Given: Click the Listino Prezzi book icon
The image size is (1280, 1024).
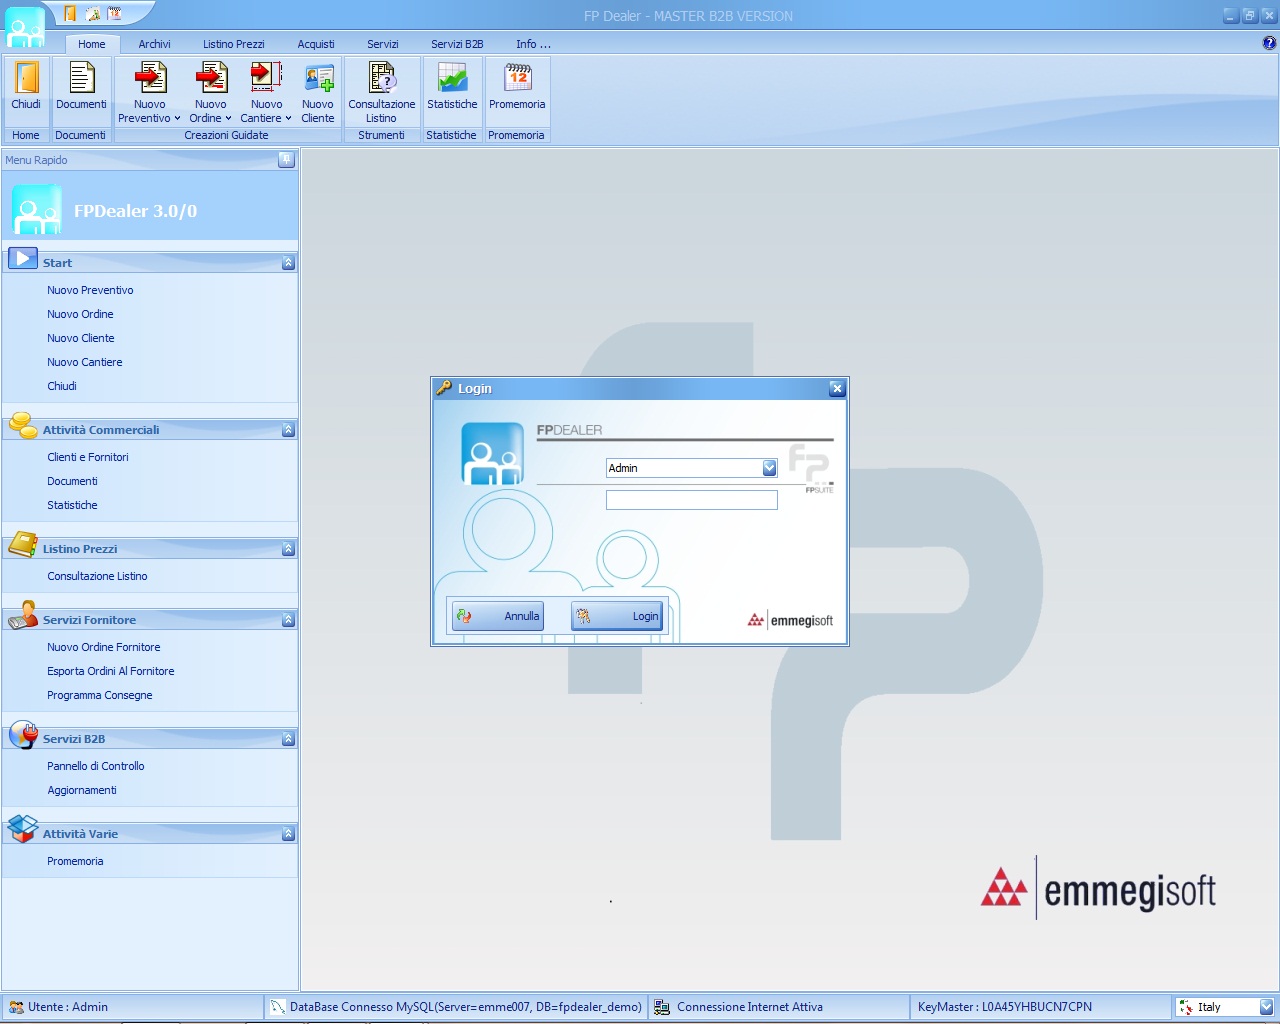Looking at the screenshot, I should click(x=22, y=545).
